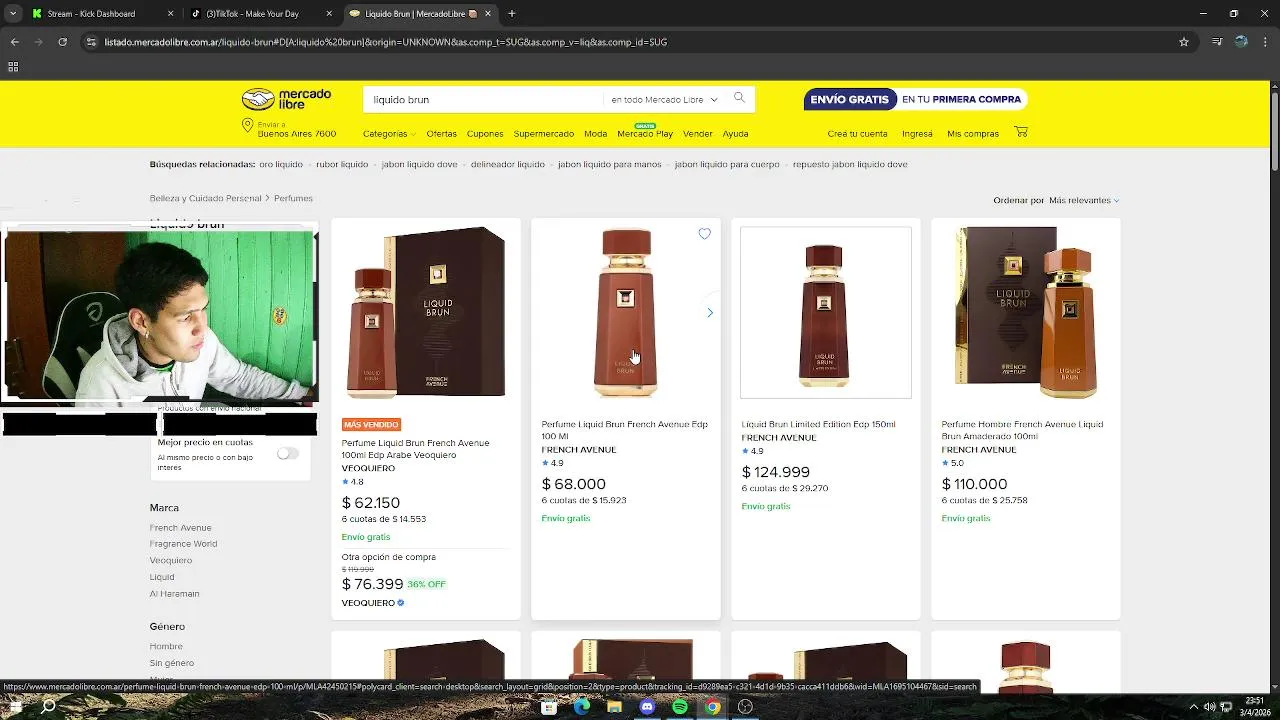Open the 'en todo Mercado Libre' search scope dropdown
This screenshot has height=720, width=1280.
pyautogui.click(x=664, y=100)
